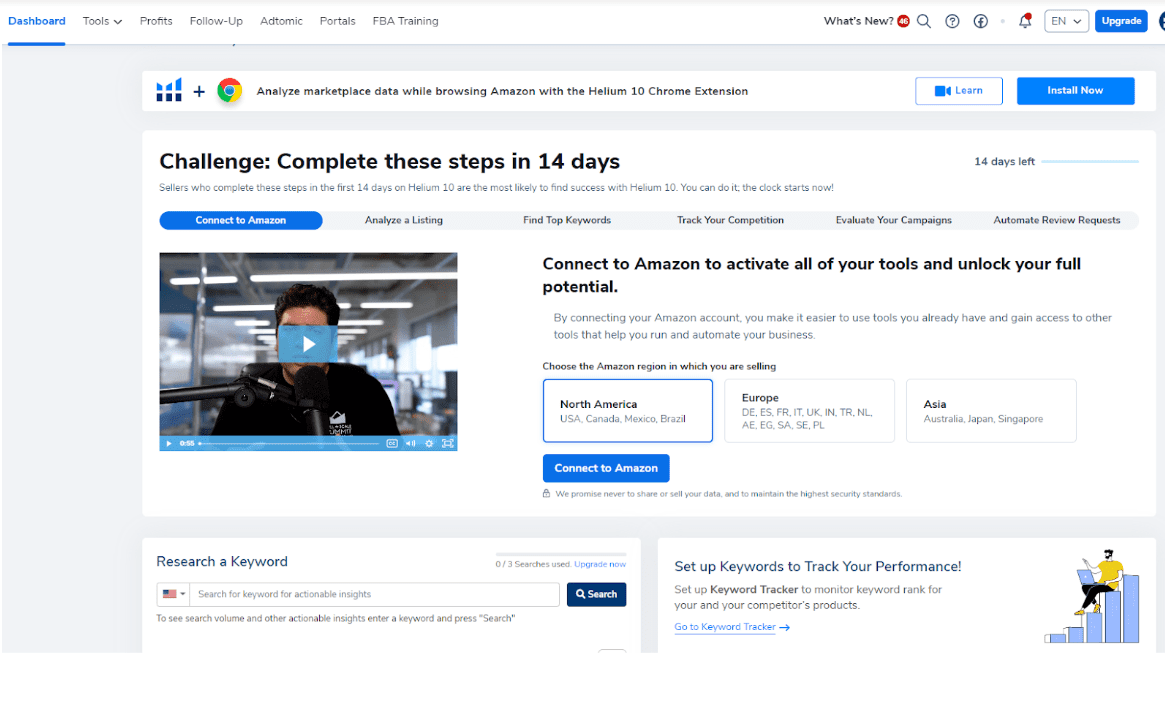The height and width of the screenshot is (713, 1165).
Task: Select the North America selling region
Action: point(627,410)
